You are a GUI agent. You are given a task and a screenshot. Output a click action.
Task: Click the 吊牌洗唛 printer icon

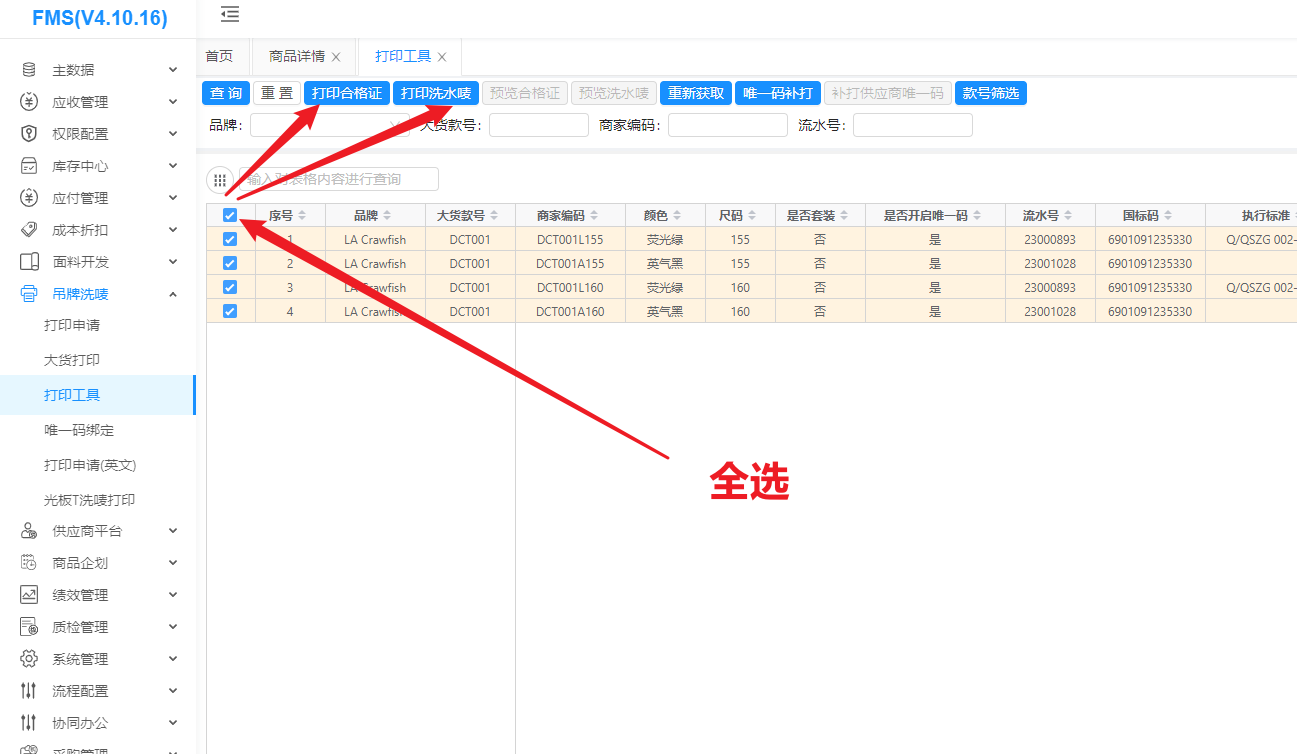pos(29,294)
